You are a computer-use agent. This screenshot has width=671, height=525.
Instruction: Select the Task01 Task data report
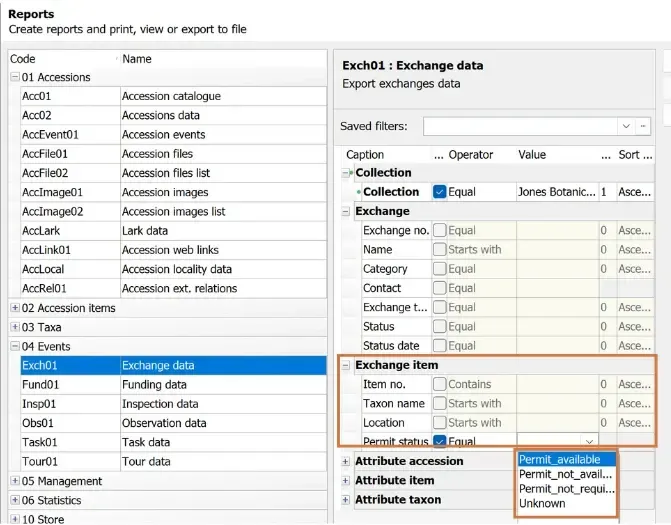tap(173, 442)
